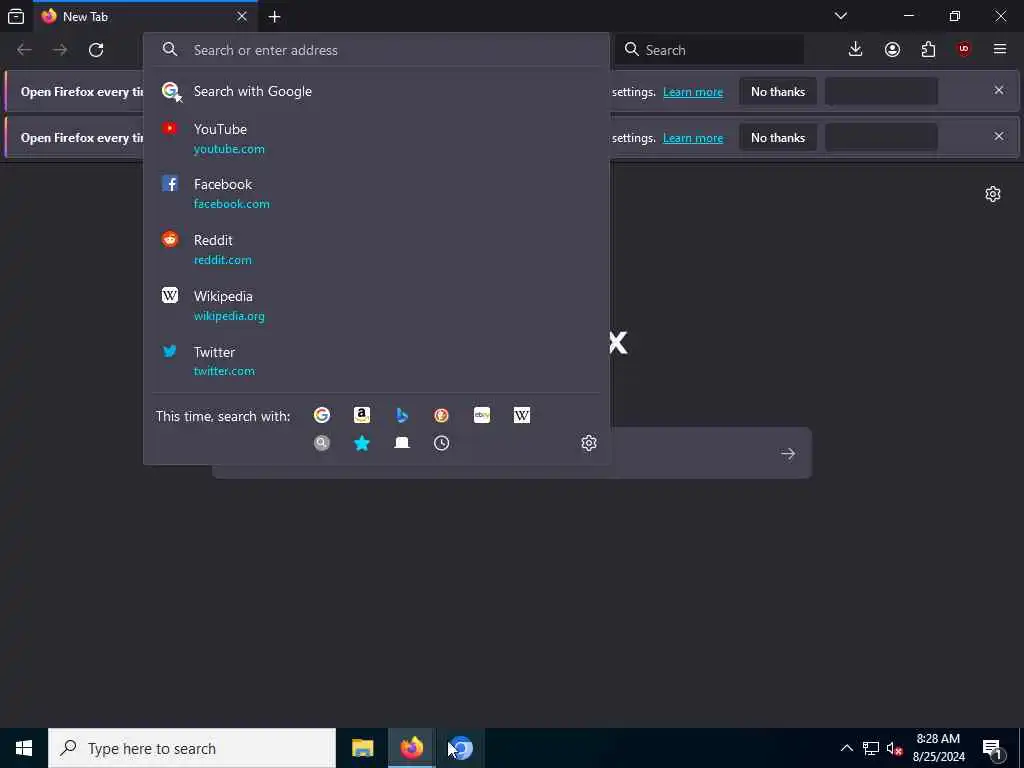Click the network tray icon
This screenshot has height=768, width=1024.
click(871, 748)
